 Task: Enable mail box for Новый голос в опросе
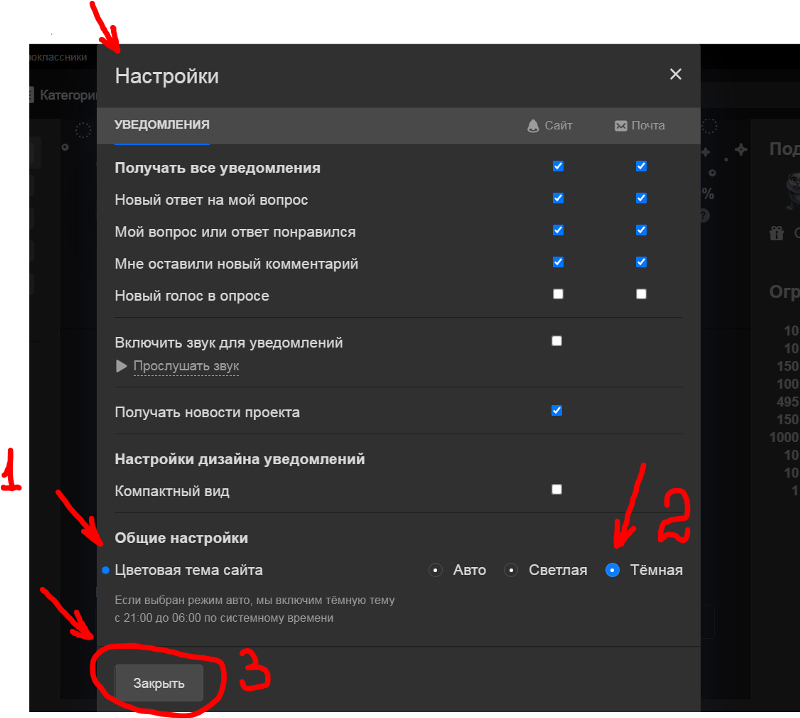641,294
